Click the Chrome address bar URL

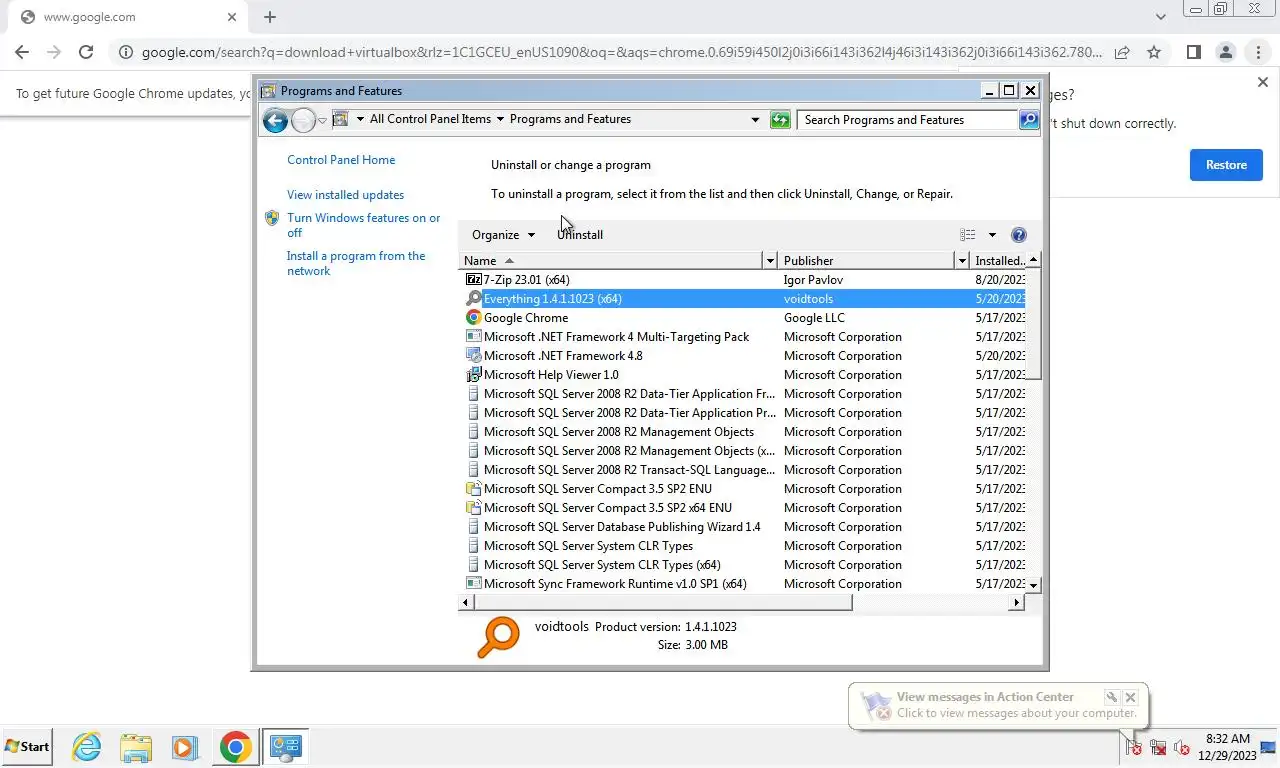coord(622,52)
